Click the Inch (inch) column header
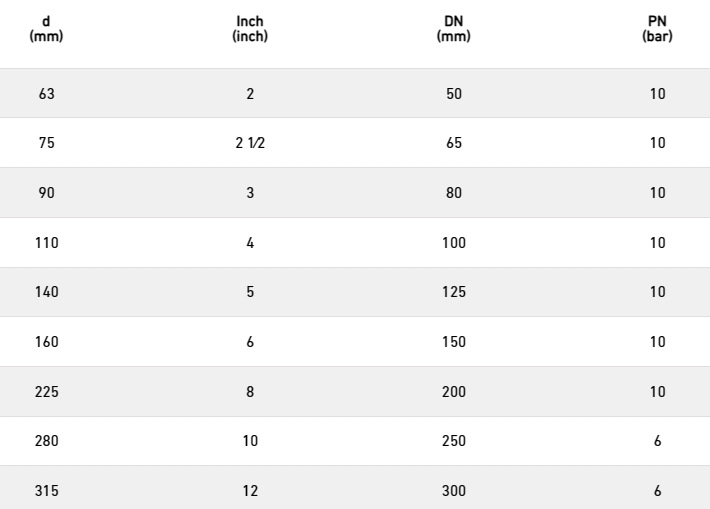710x509 pixels. [250, 29]
